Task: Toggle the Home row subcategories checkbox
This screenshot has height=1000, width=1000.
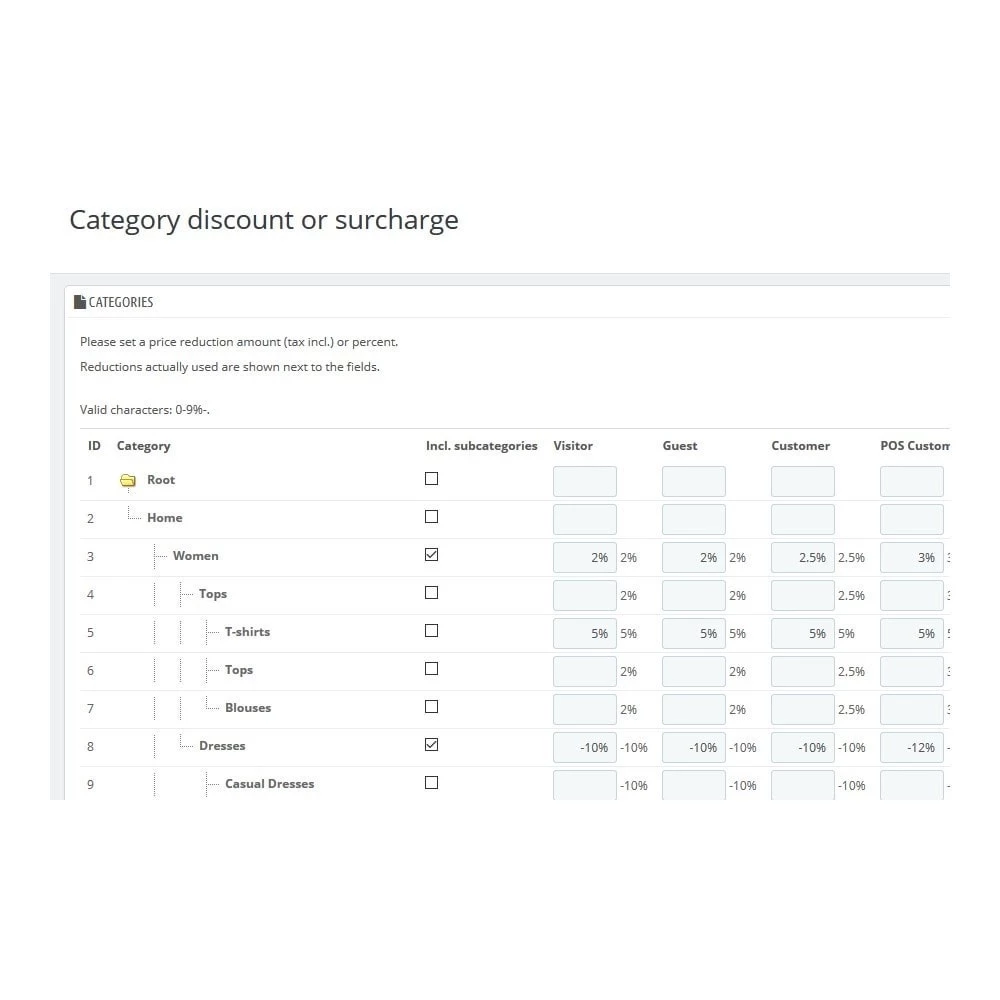Action: [x=431, y=517]
